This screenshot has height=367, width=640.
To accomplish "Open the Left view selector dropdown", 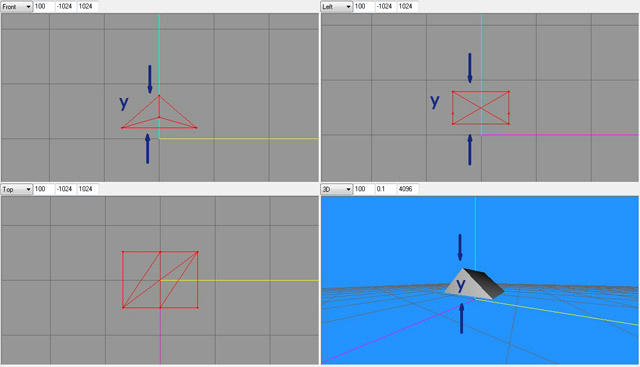I will [x=336, y=7].
